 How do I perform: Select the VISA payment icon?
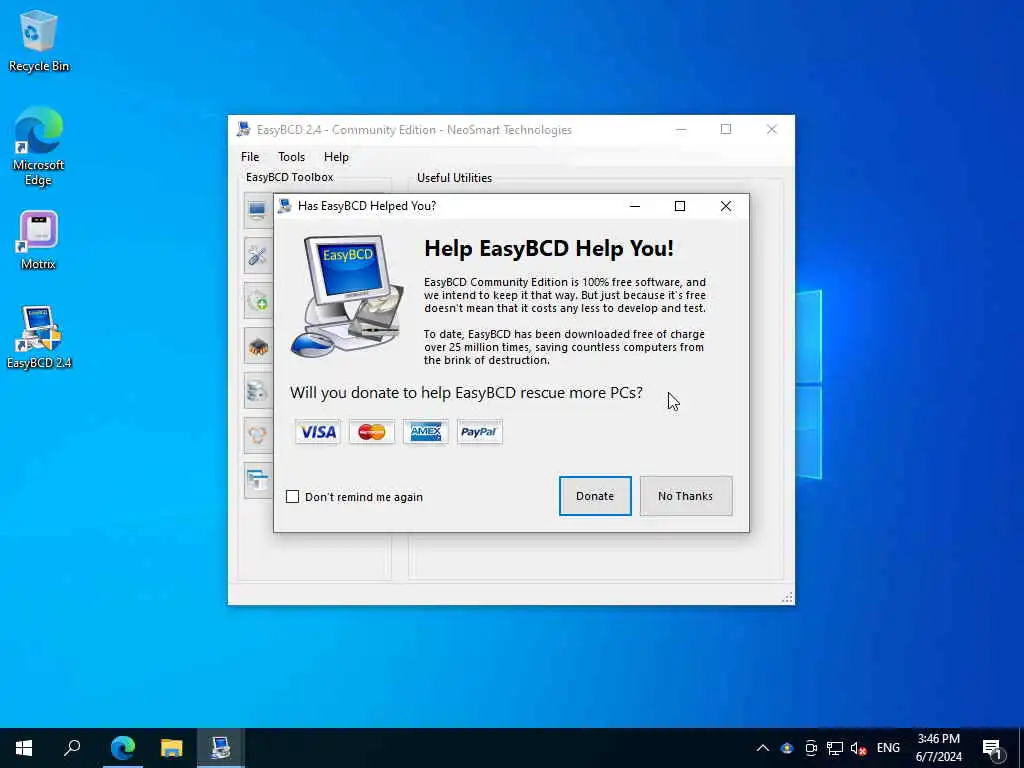coord(317,432)
